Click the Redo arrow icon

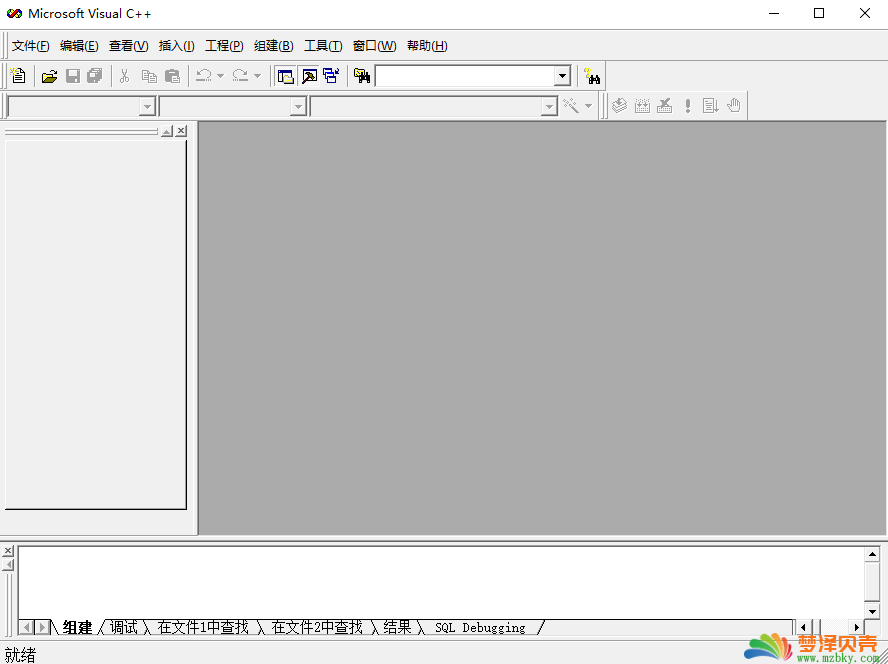pos(240,75)
